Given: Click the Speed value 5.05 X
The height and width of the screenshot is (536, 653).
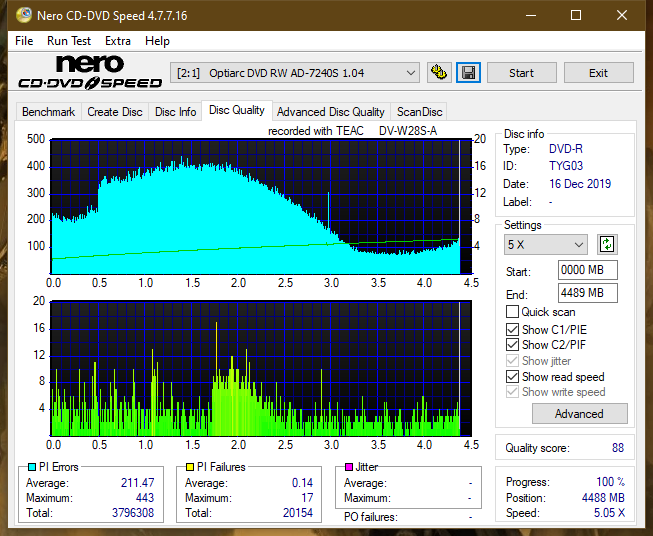Looking at the screenshot, I should [x=609, y=513].
